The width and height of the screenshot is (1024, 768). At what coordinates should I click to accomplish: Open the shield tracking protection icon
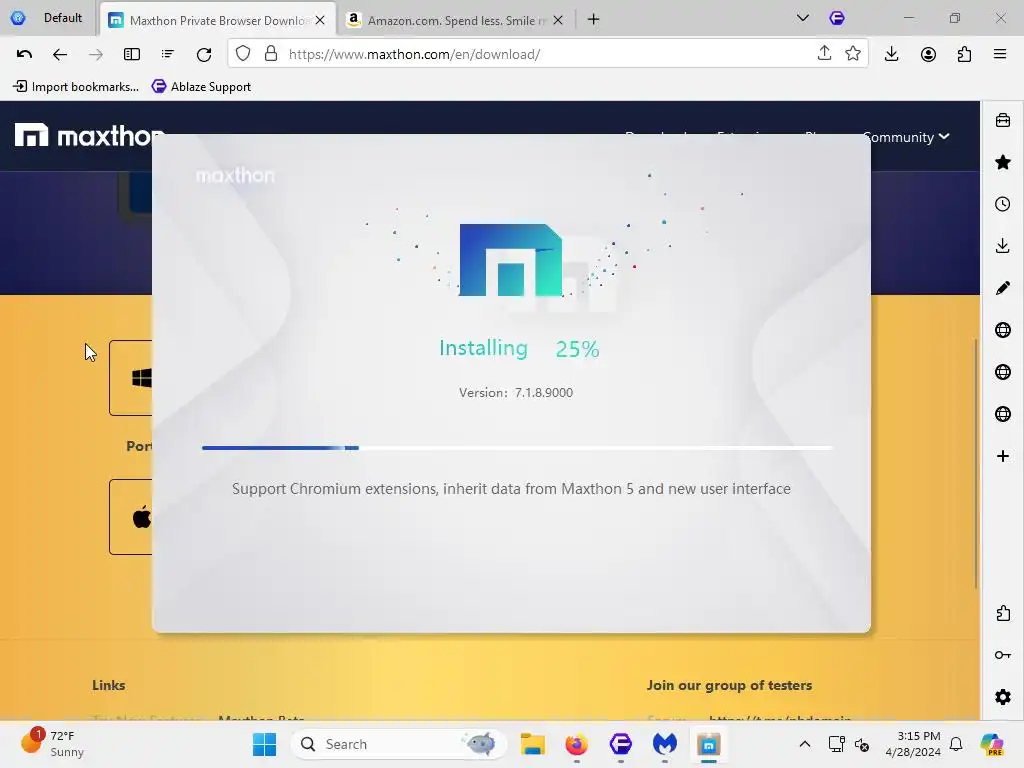point(243,54)
